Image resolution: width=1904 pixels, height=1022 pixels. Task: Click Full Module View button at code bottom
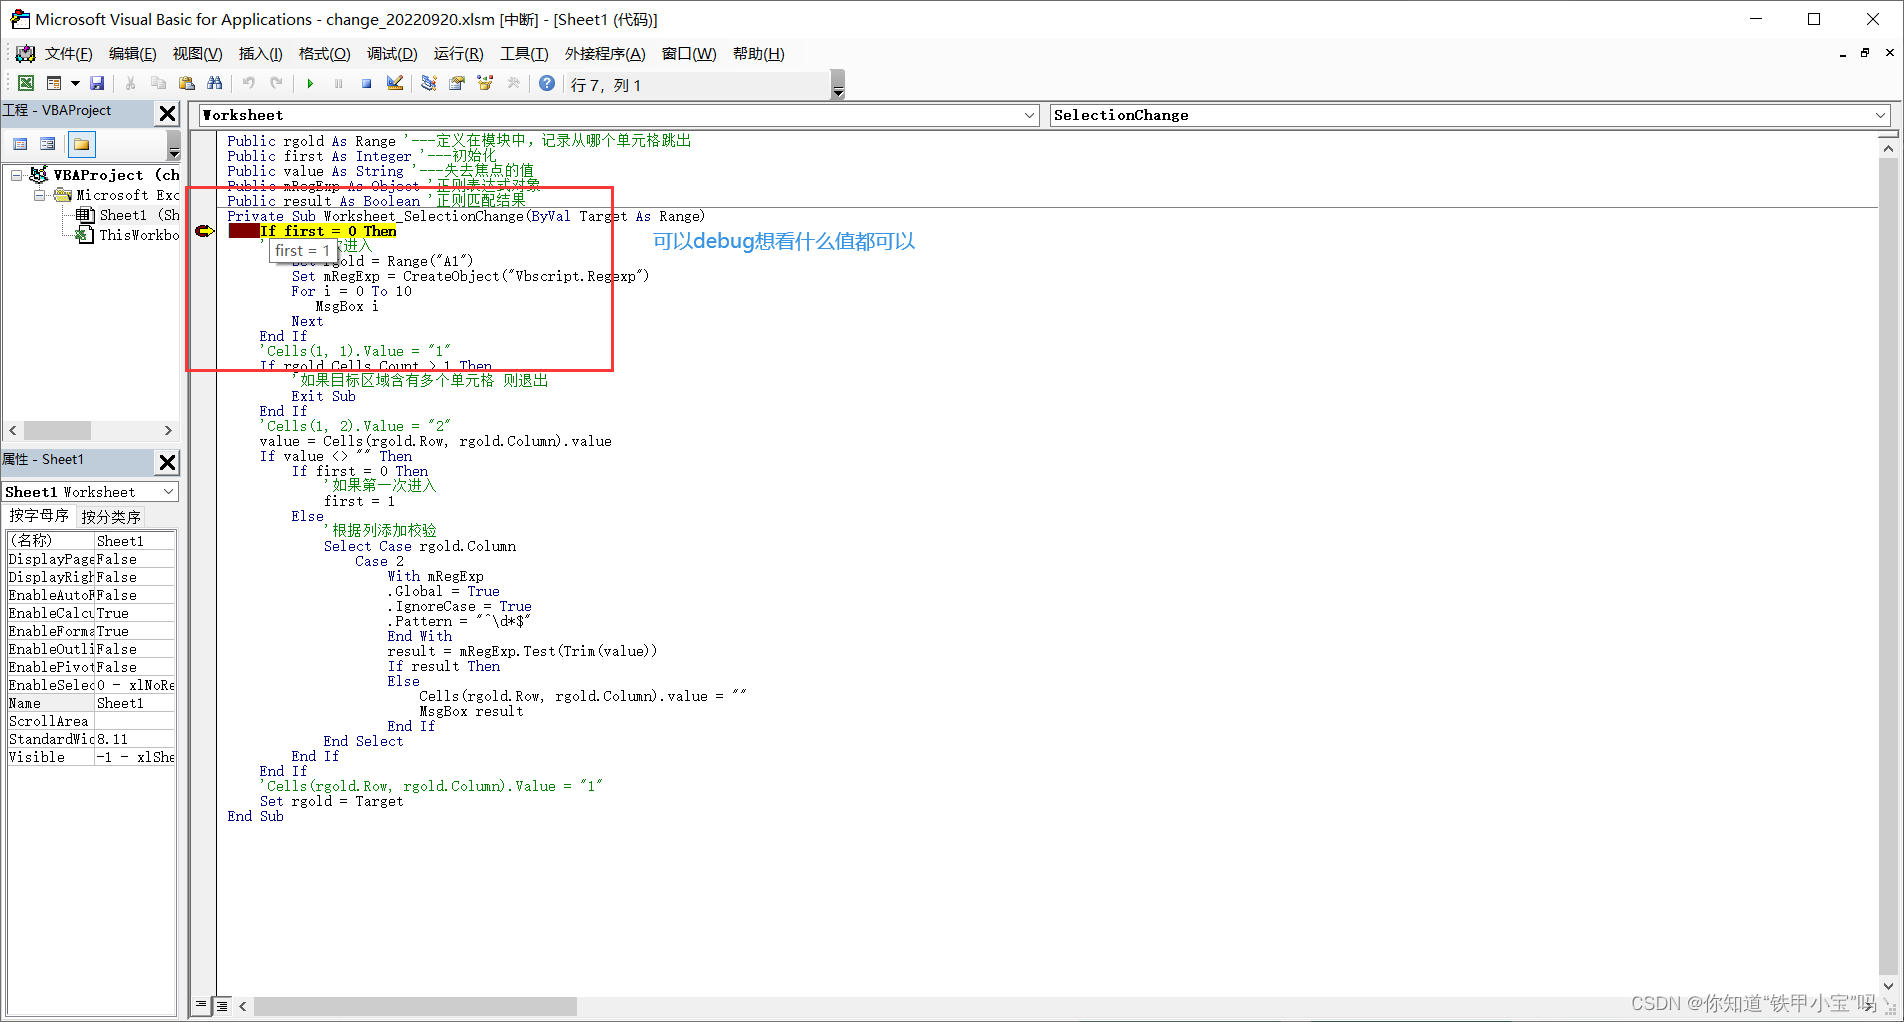click(x=222, y=1005)
